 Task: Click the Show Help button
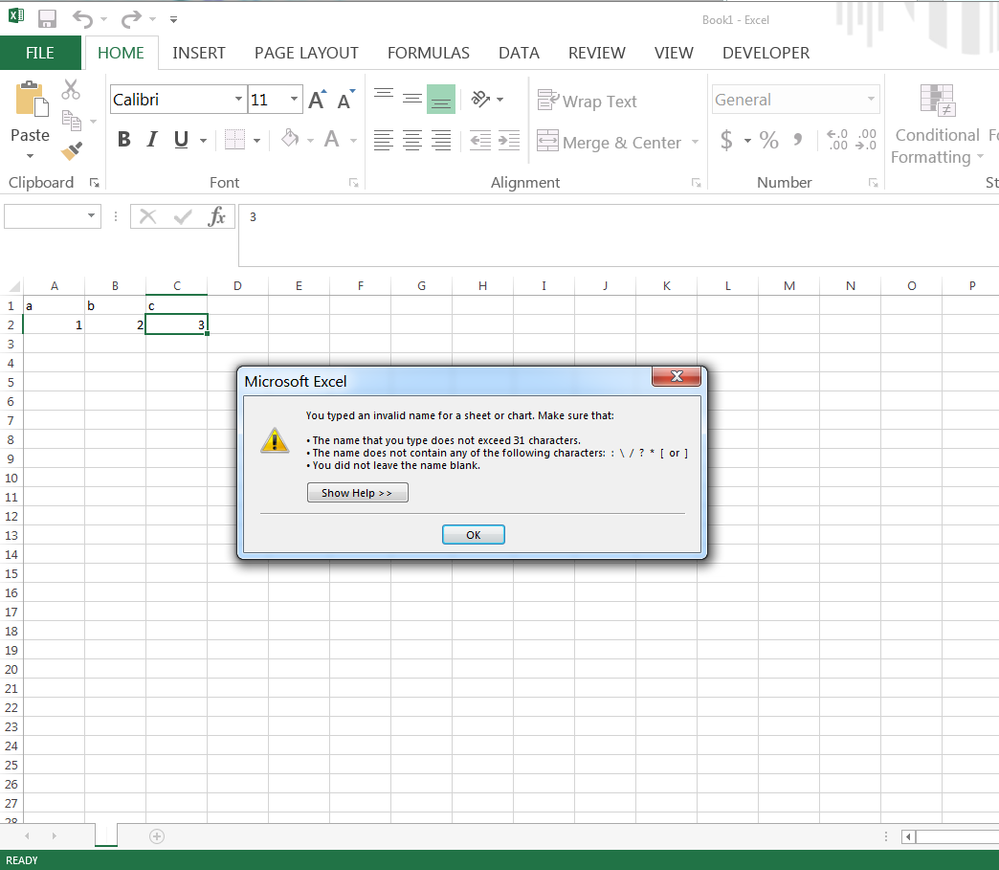tap(357, 493)
